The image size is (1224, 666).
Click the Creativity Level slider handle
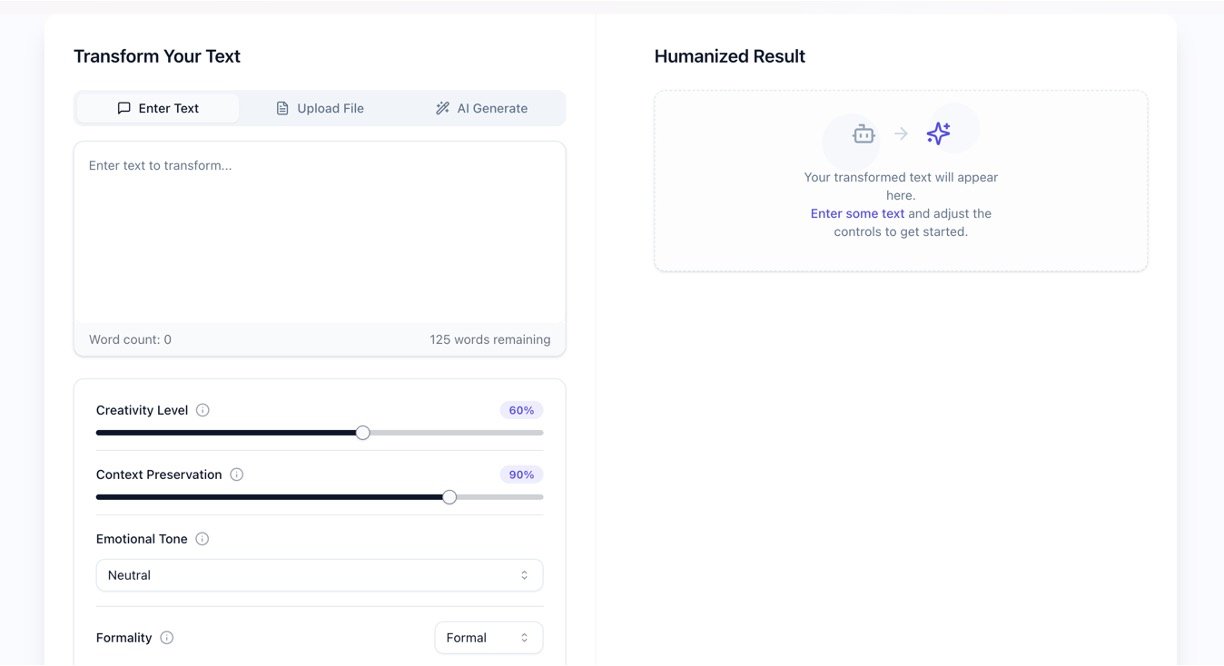pos(363,433)
